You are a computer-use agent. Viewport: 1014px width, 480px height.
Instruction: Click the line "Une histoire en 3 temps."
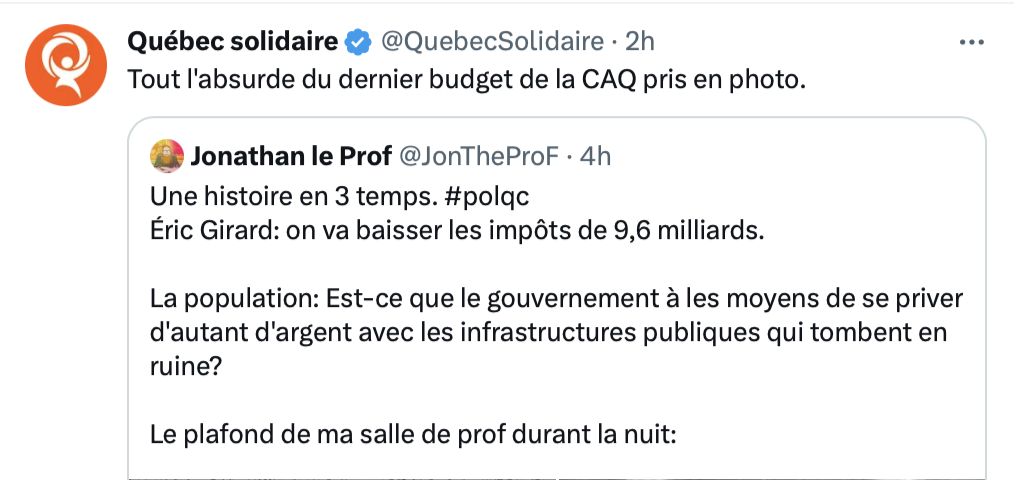tap(294, 197)
